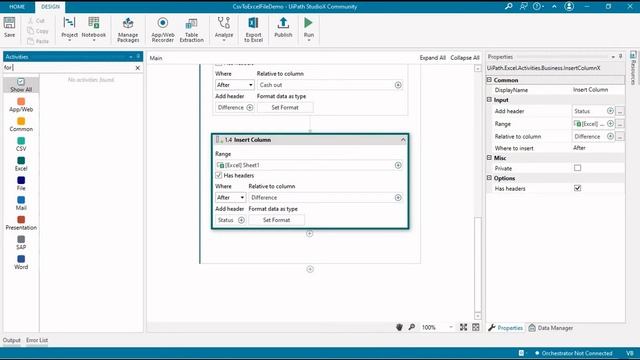
Task: Open the Where dropdown beside Cash out
Action: [235, 85]
